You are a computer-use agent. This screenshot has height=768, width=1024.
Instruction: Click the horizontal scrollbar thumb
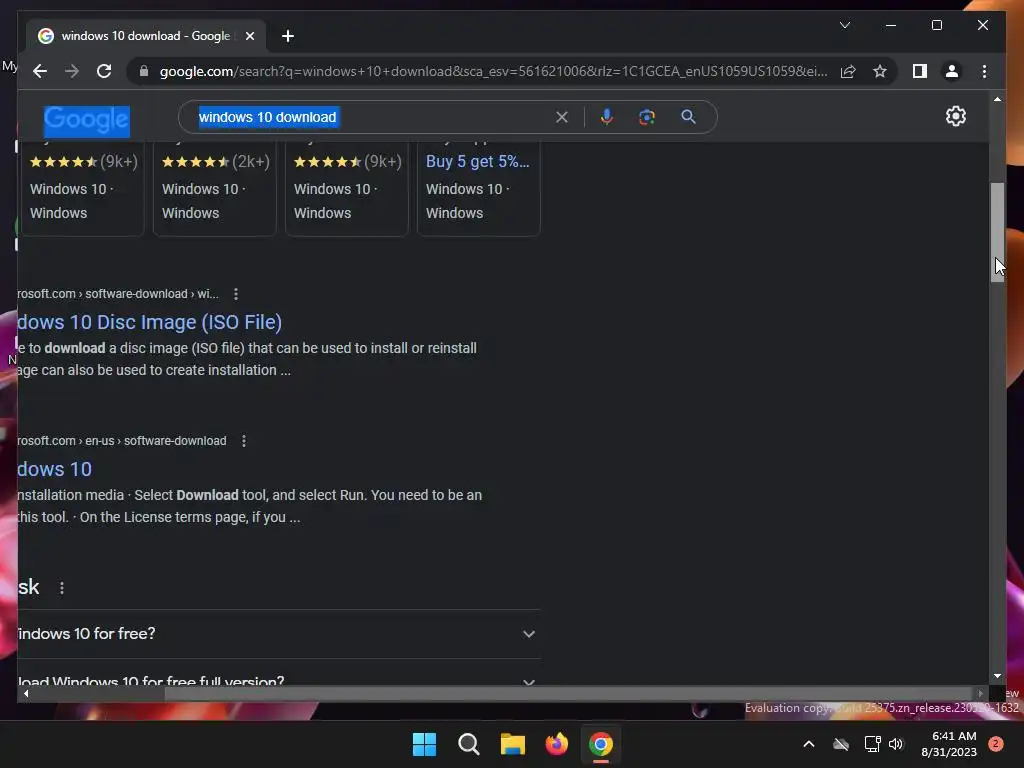click(568, 694)
